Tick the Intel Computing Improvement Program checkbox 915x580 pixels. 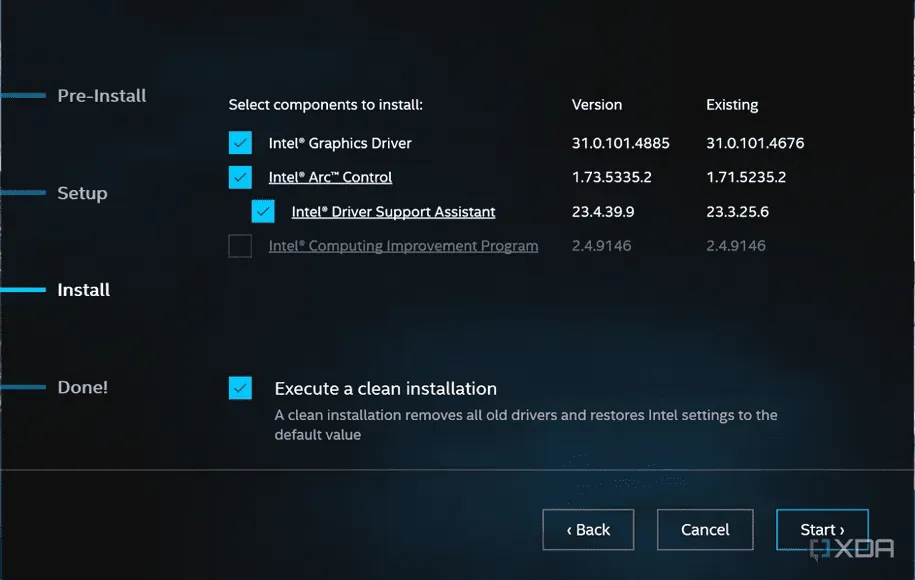click(240, 246)
